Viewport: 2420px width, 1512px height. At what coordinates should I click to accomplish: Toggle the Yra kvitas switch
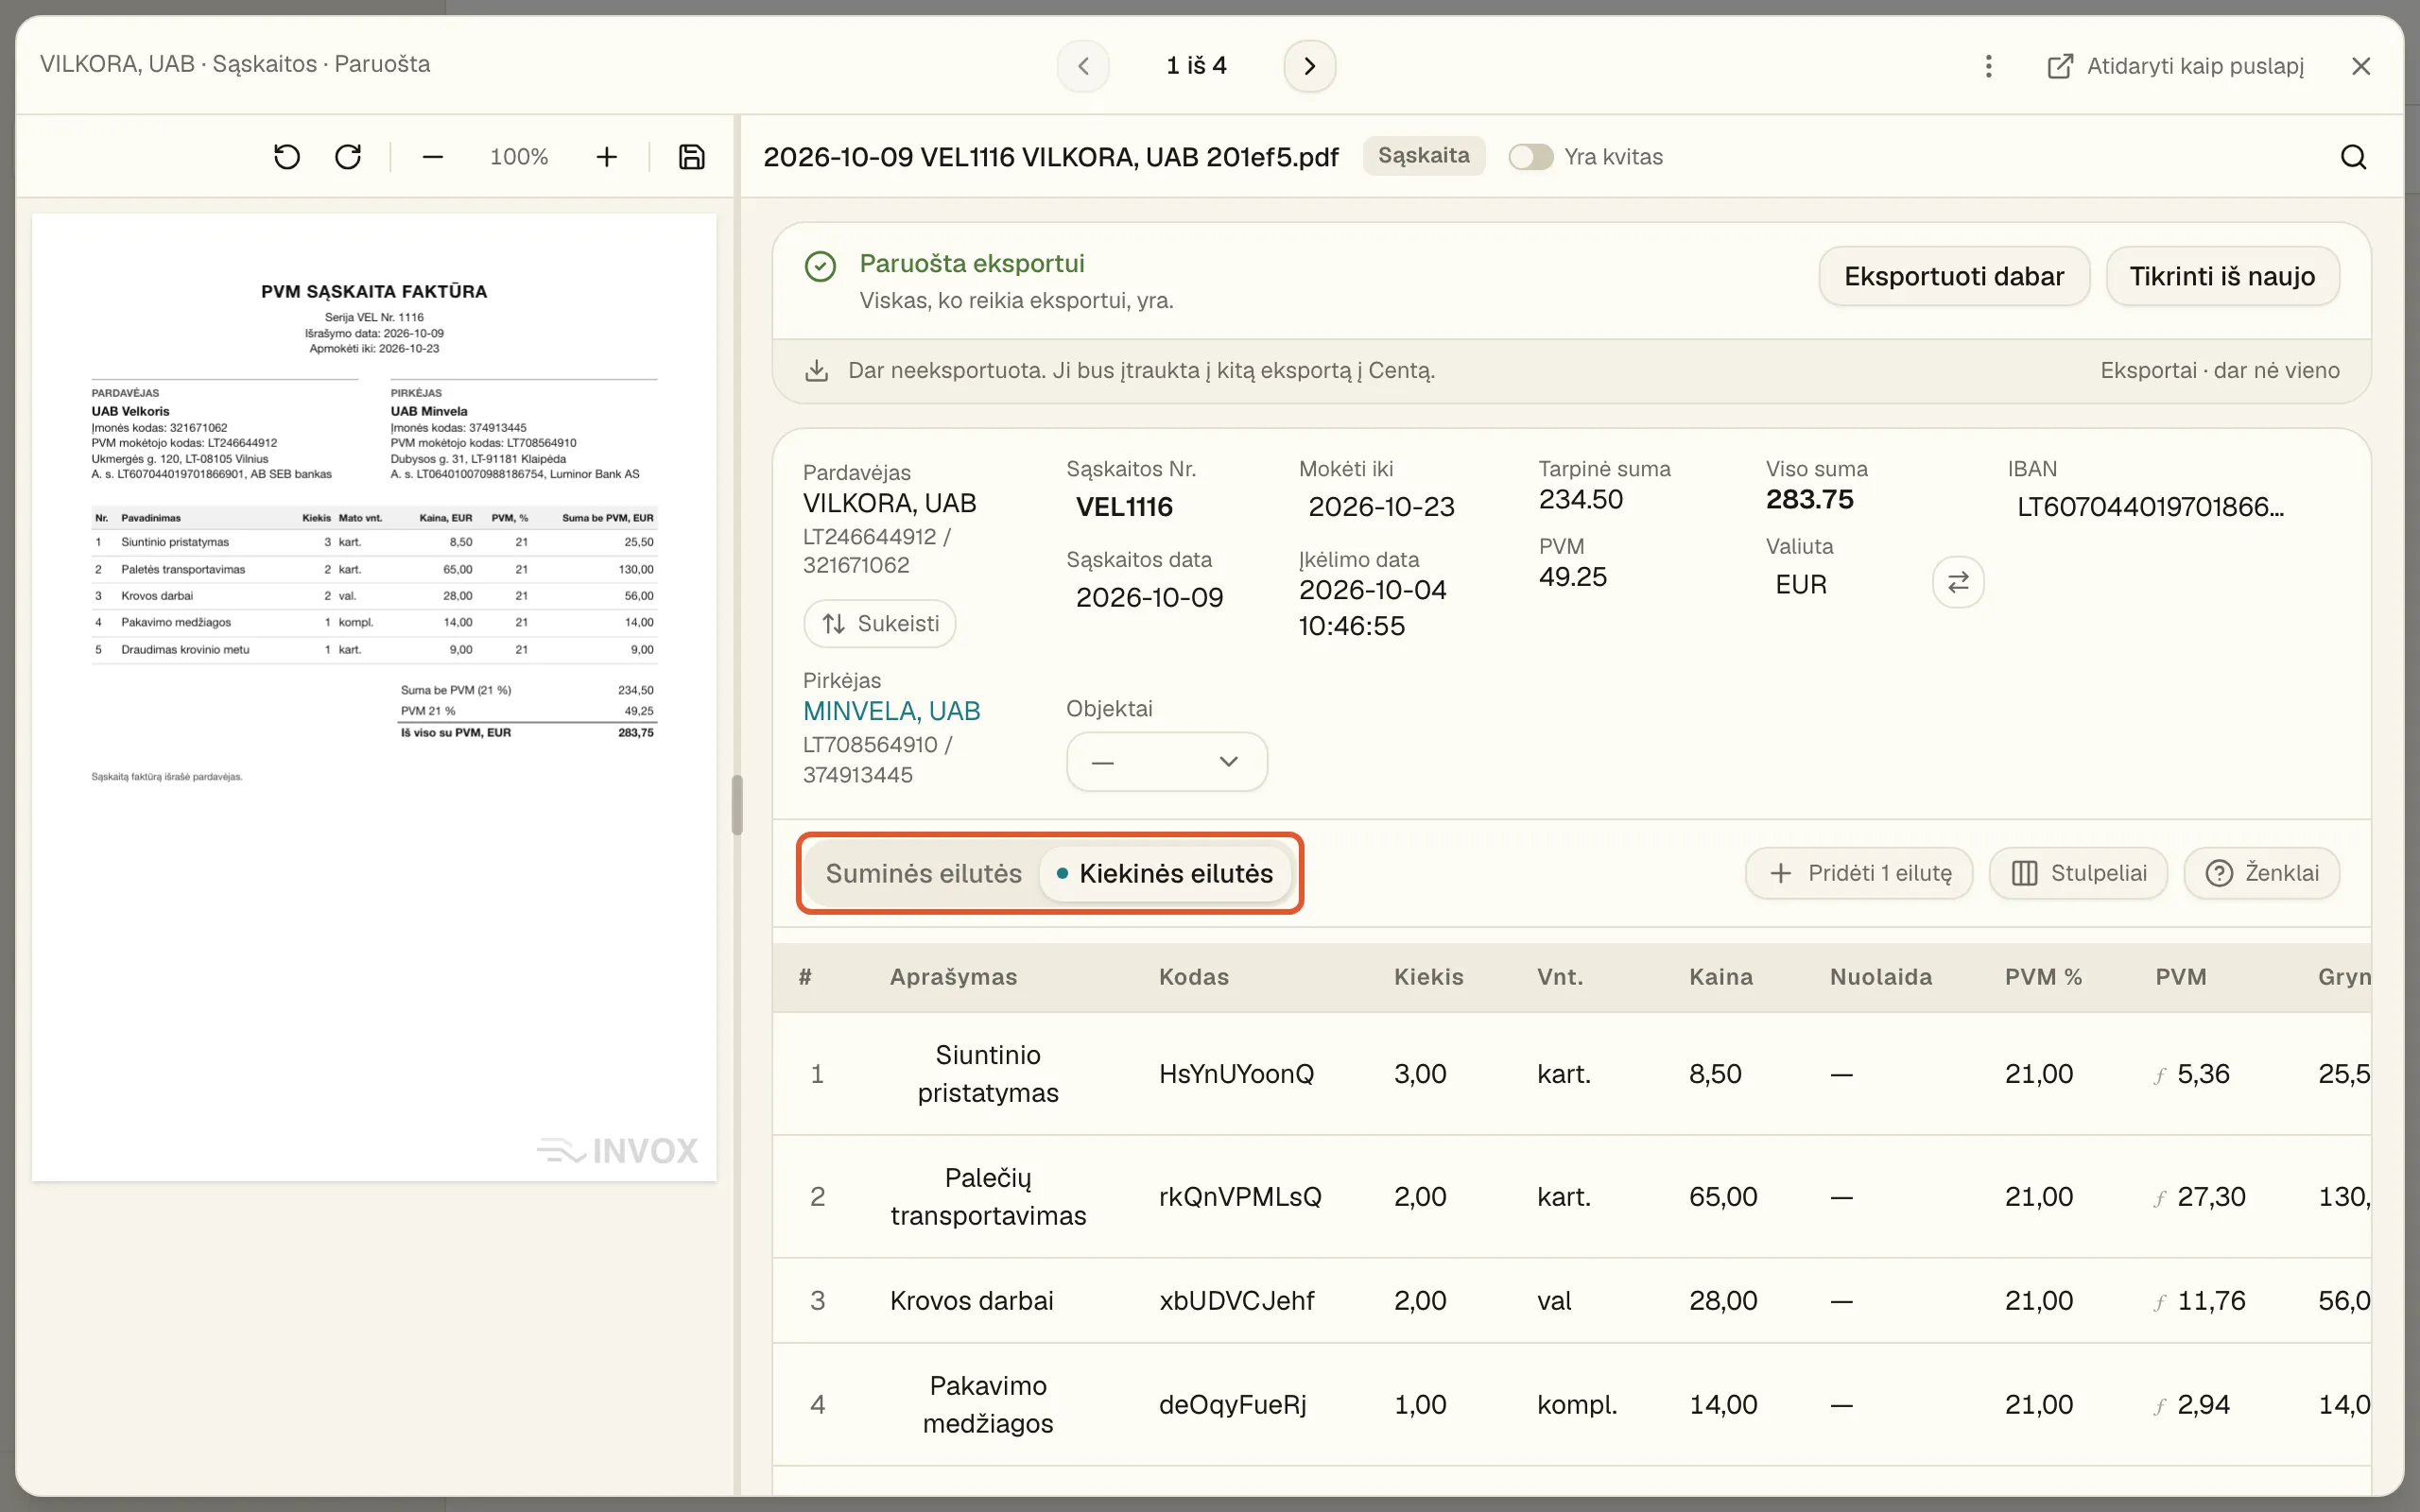[1530, 157]
